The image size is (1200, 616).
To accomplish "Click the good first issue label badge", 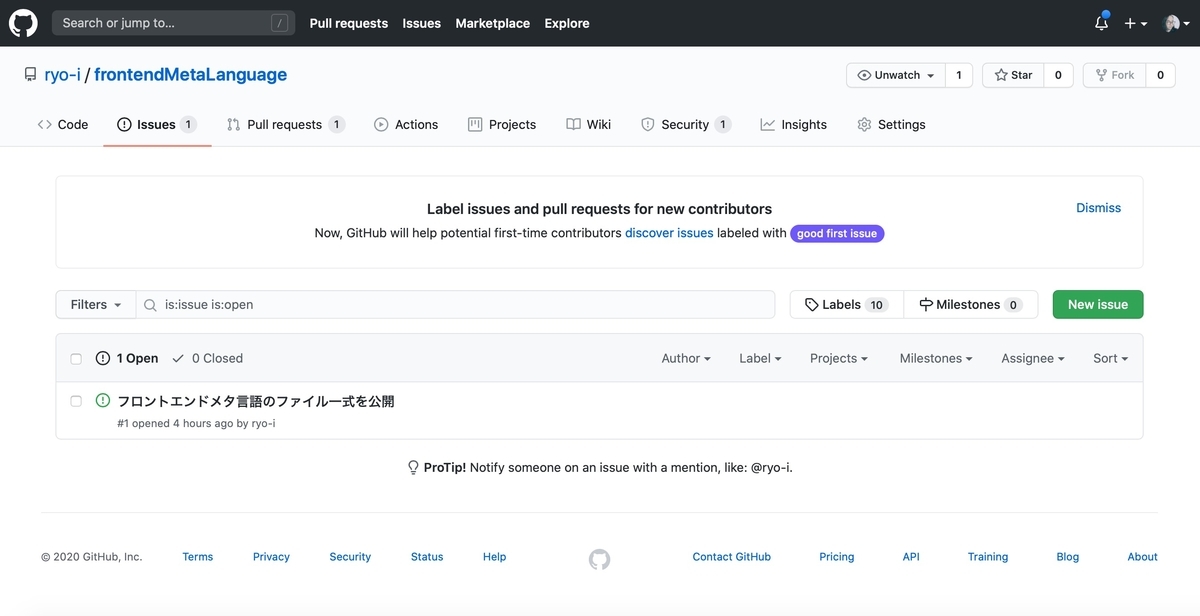I will [x=837, y=233].
